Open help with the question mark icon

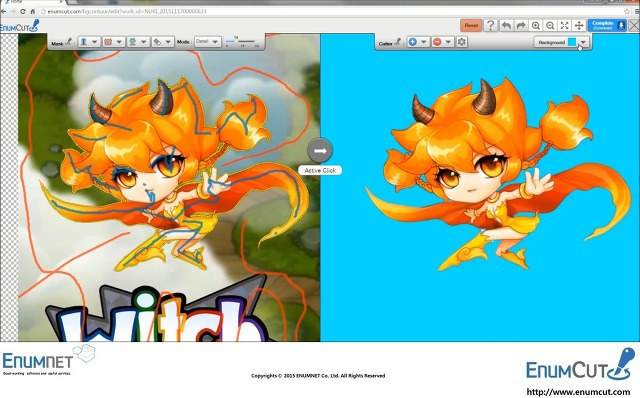pos(490,25)
